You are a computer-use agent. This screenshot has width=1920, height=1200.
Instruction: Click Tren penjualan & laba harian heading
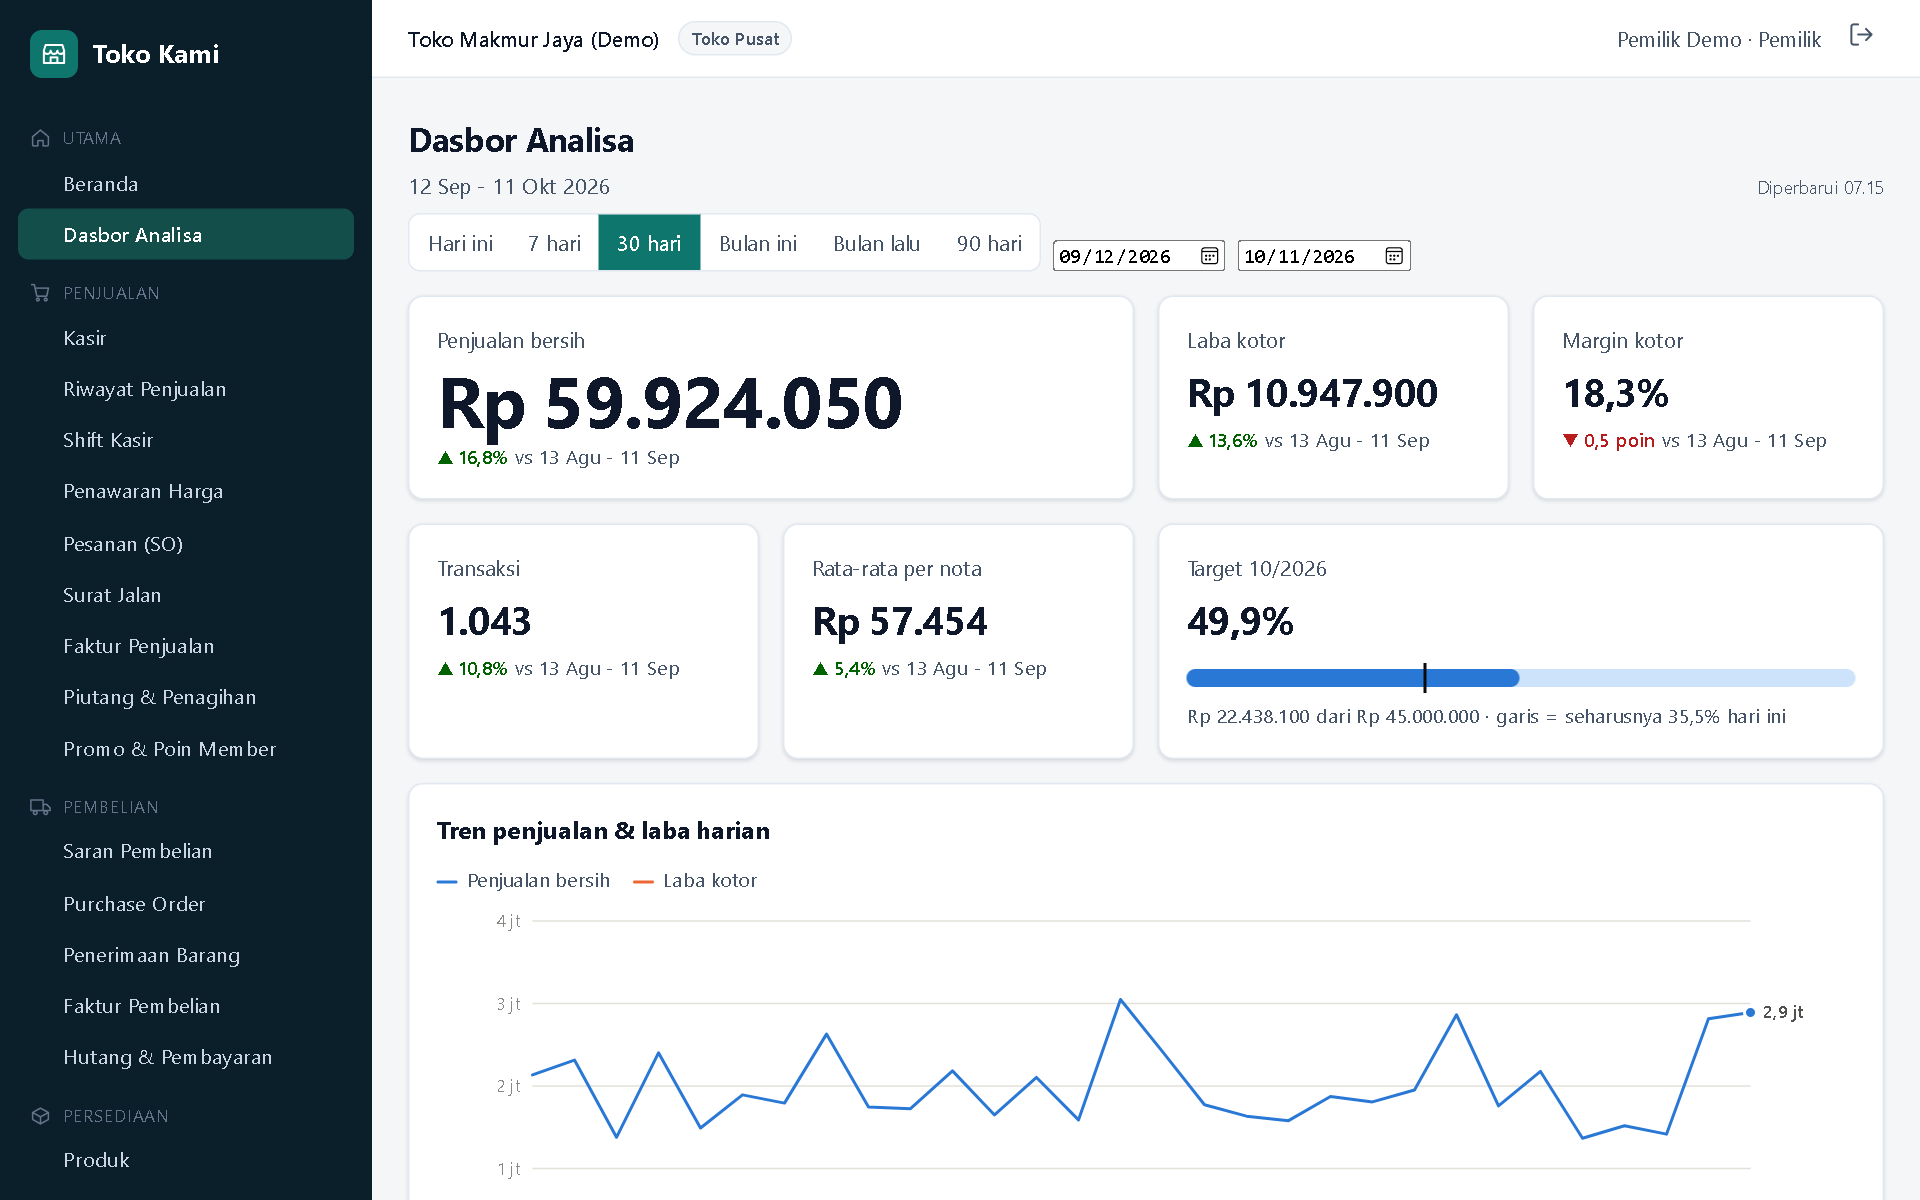tap(603, 831)
